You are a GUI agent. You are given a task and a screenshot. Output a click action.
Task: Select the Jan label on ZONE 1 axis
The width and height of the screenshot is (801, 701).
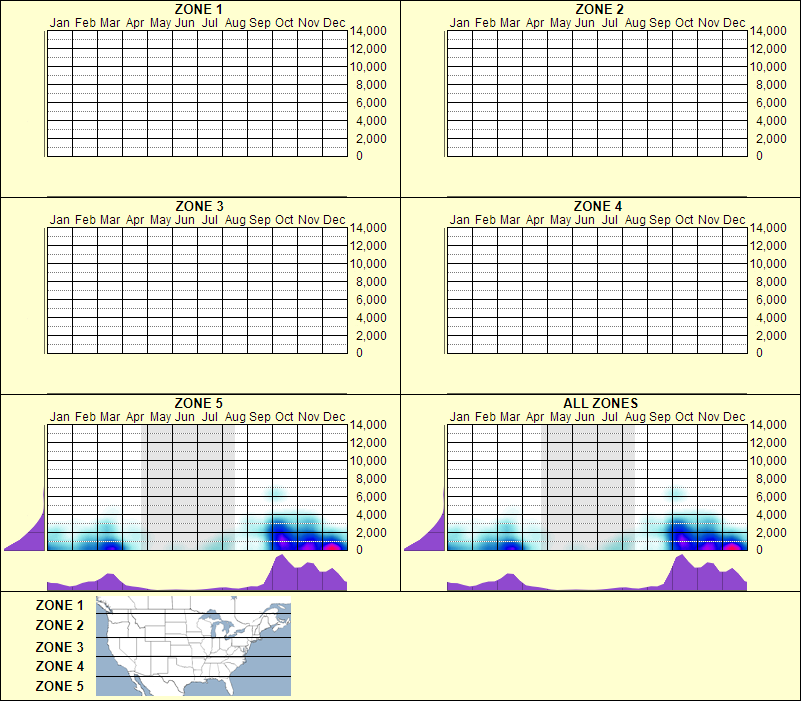coord(59,22)
